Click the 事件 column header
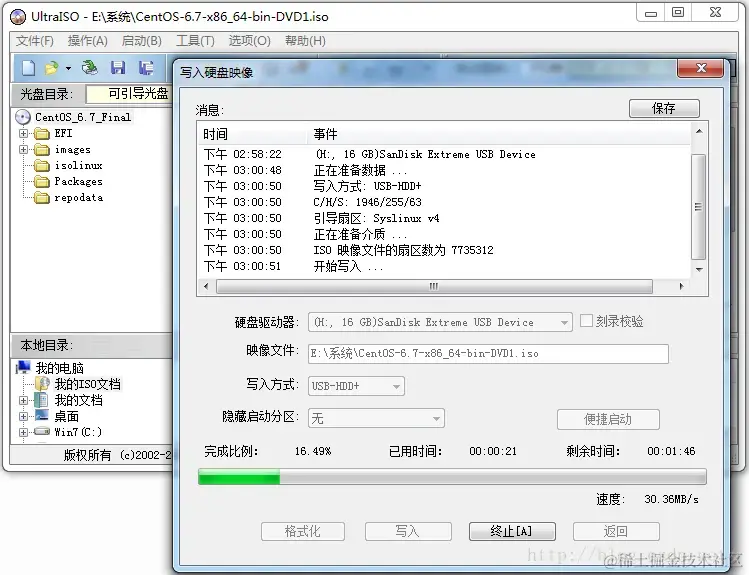The width and height of the screenshot is (749, 575). point(499,134)
